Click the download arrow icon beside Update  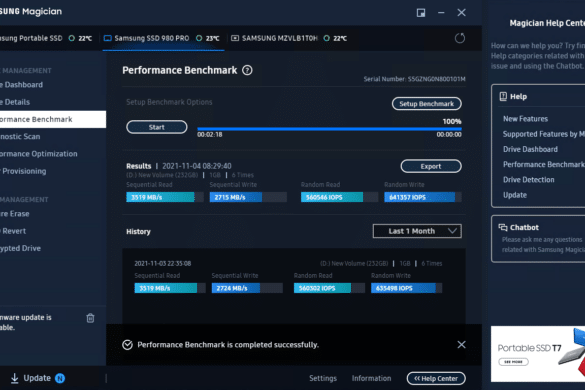15,378
